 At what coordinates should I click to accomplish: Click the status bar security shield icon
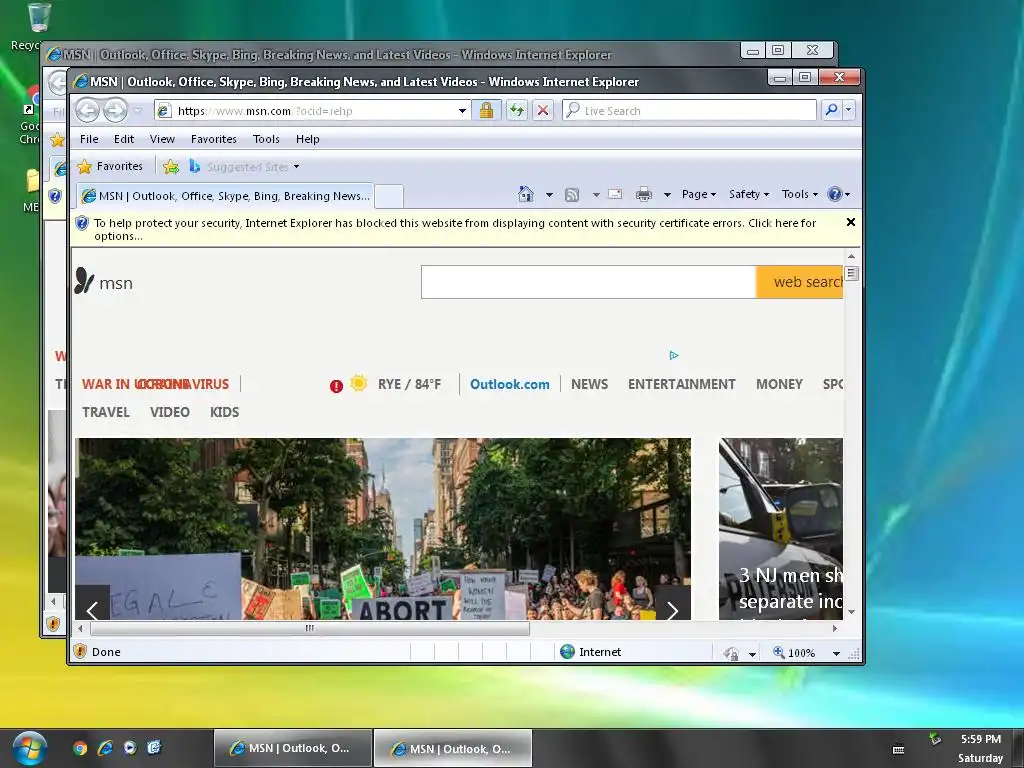[x=80, y=651]
